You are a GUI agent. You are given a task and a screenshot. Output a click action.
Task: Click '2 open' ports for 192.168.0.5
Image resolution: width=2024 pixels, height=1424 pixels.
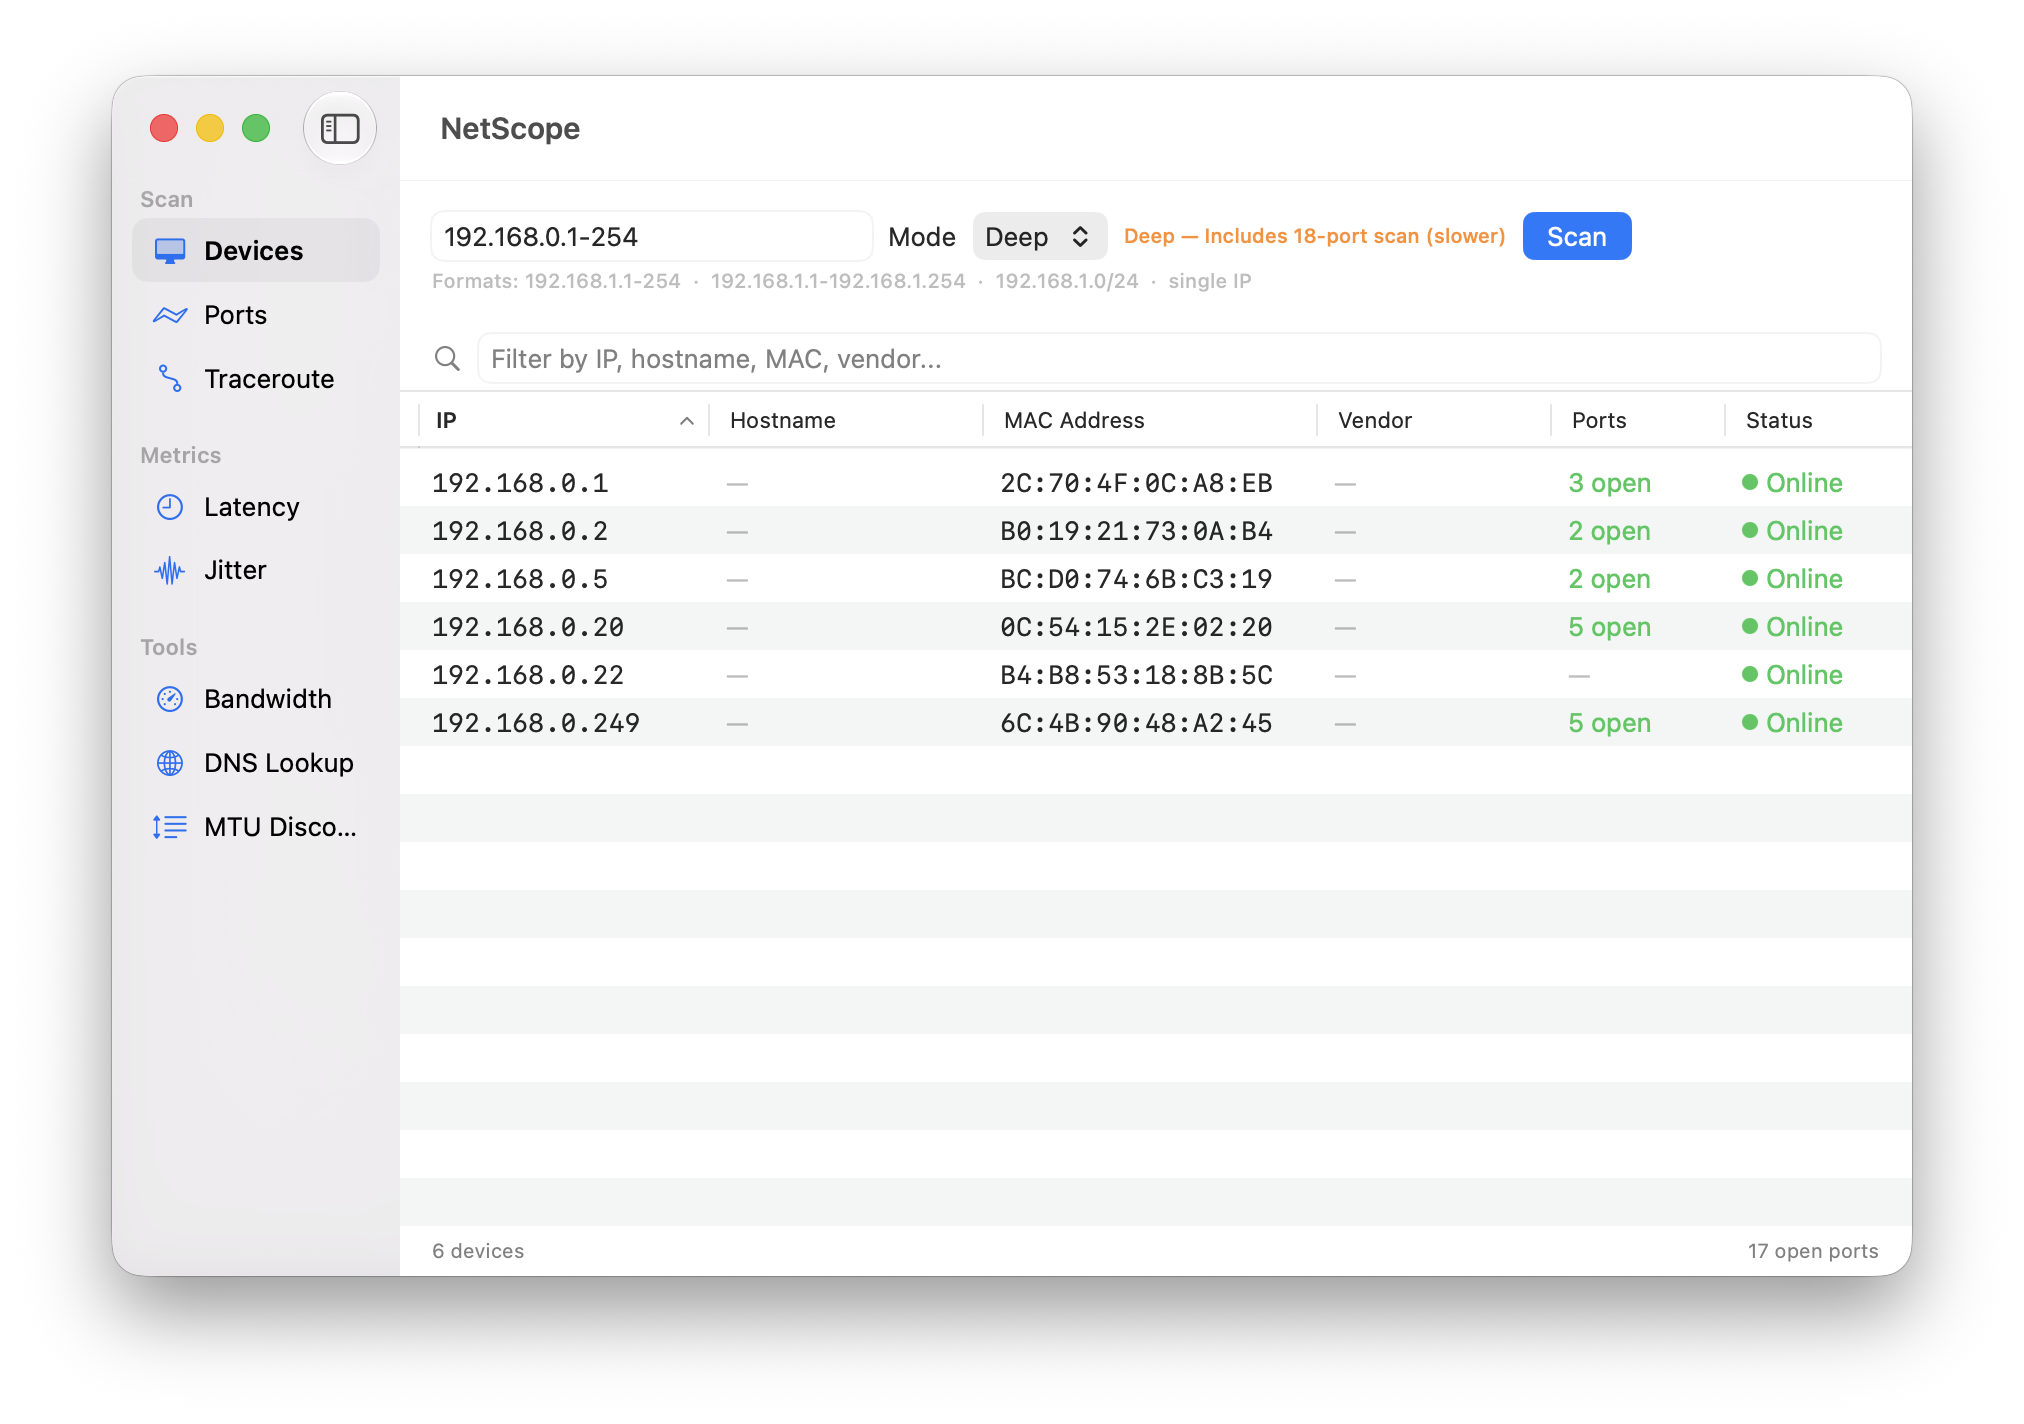(1610, 579)
